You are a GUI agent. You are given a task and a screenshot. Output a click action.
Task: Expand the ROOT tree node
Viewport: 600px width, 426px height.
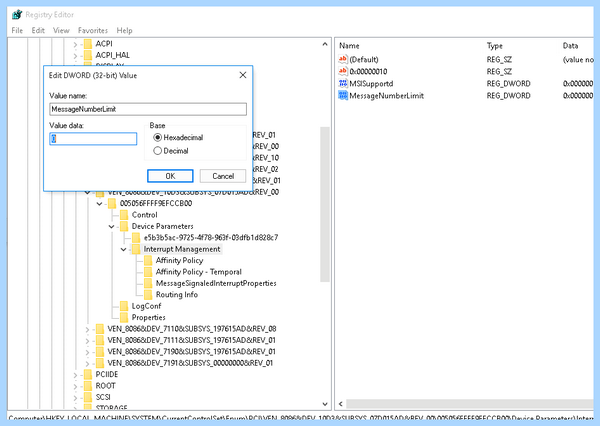point(75,387)
